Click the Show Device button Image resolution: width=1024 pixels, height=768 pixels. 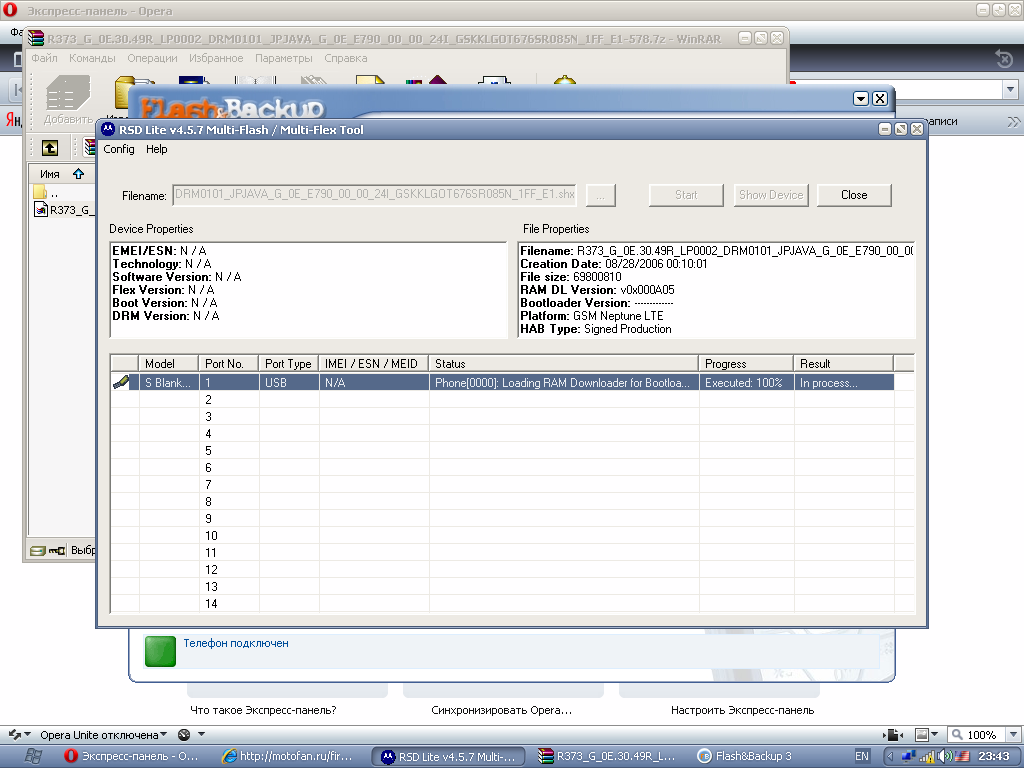pos(771,195)
